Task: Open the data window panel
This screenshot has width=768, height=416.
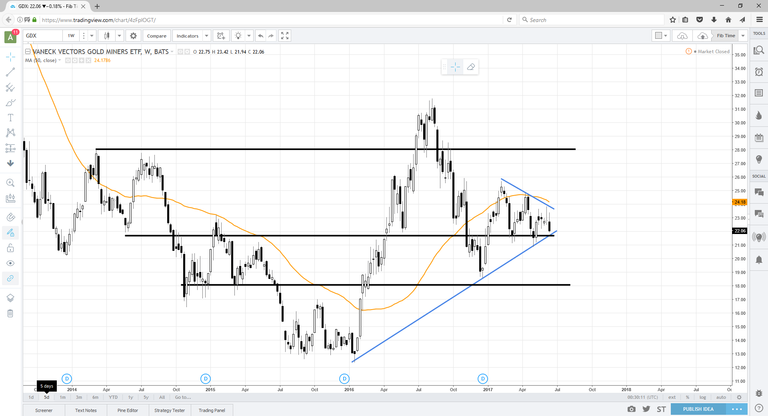Action: click(759, 93)
